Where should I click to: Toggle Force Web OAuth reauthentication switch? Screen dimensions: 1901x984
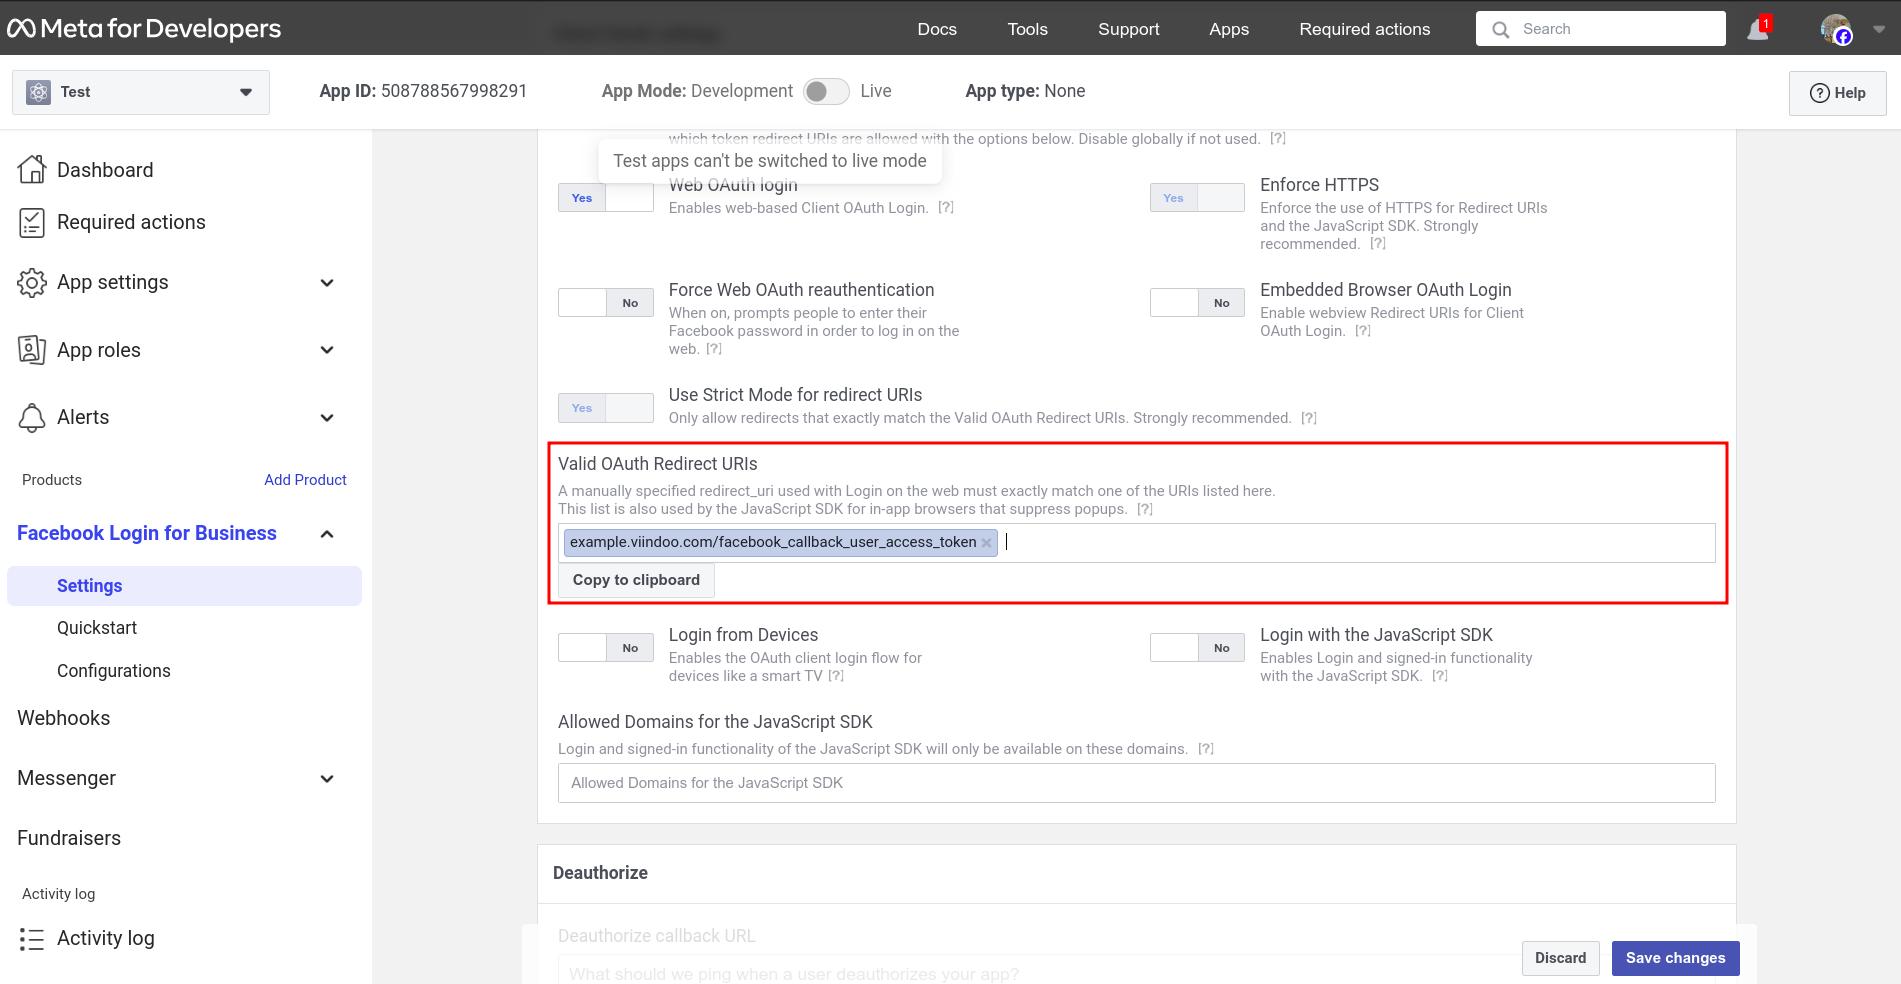605,303
